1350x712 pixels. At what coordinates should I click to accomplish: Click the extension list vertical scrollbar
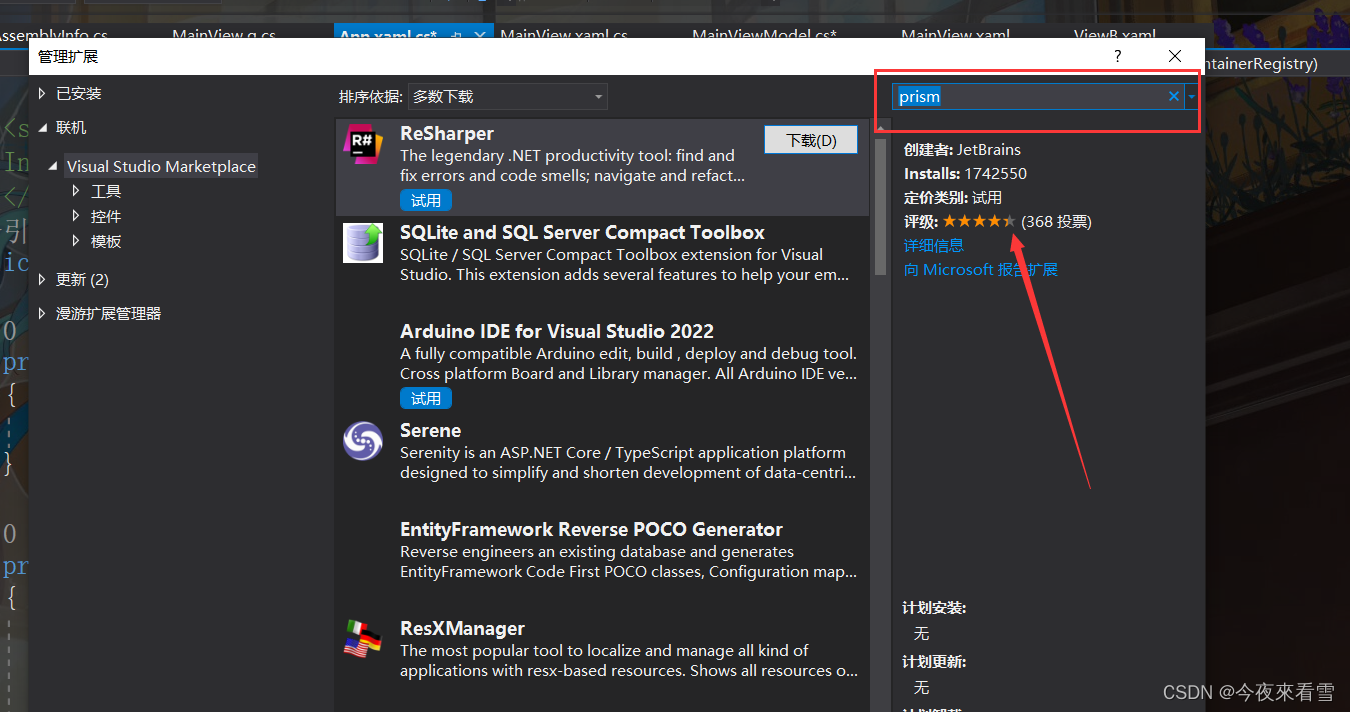881,206
